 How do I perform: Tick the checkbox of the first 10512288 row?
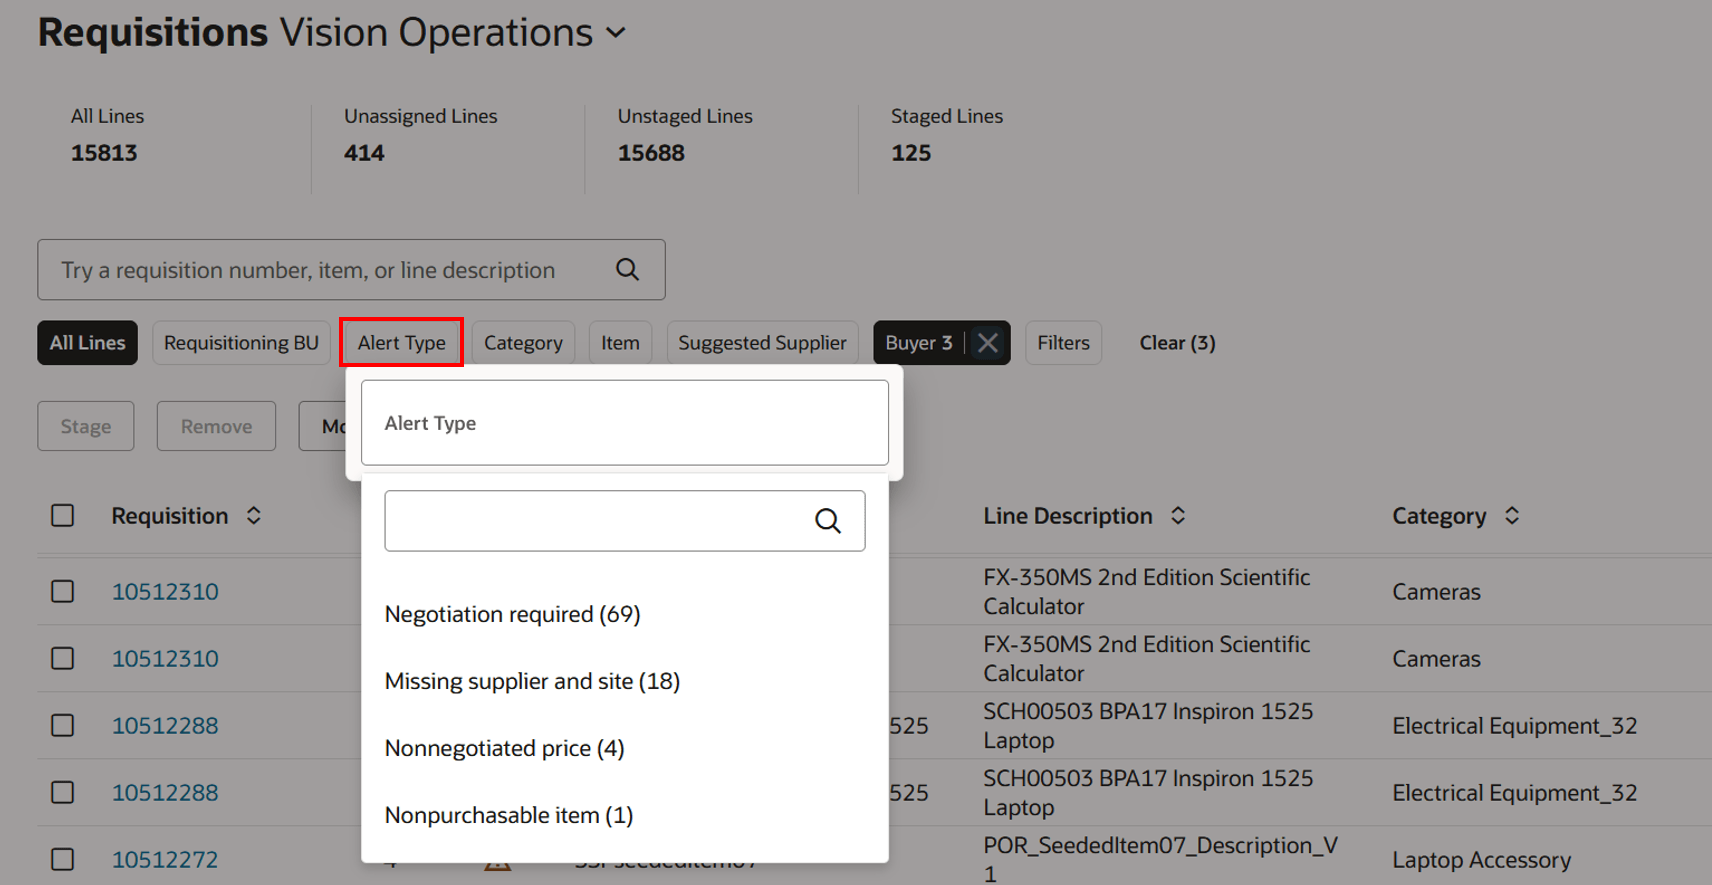[x=63, y=725]
